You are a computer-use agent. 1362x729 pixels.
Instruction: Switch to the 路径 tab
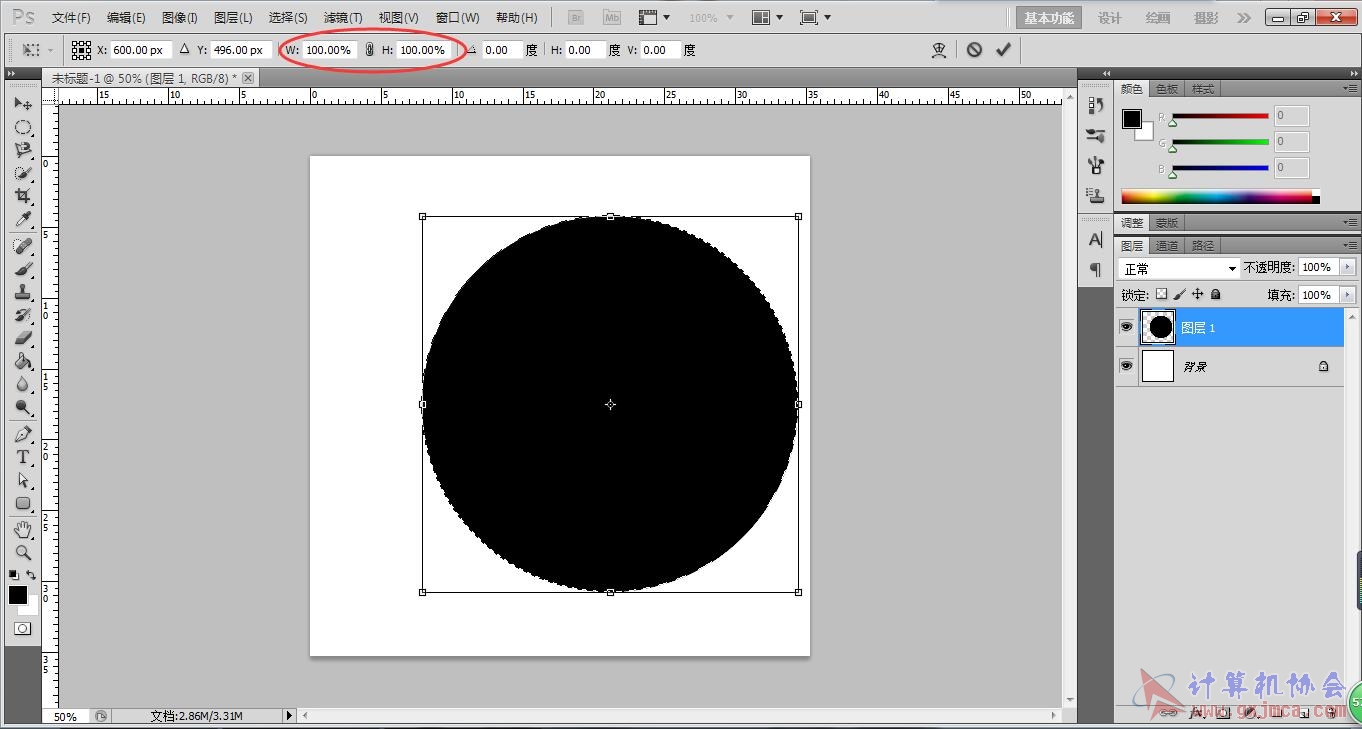pos(1203,246)
